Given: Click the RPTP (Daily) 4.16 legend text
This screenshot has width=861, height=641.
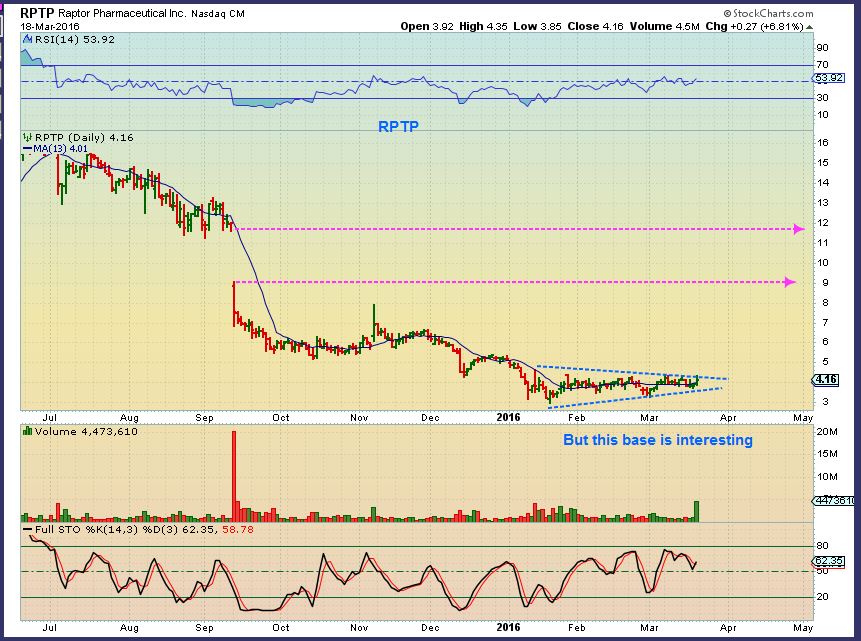Looking at the screenshot, I should tap(84, 137).
